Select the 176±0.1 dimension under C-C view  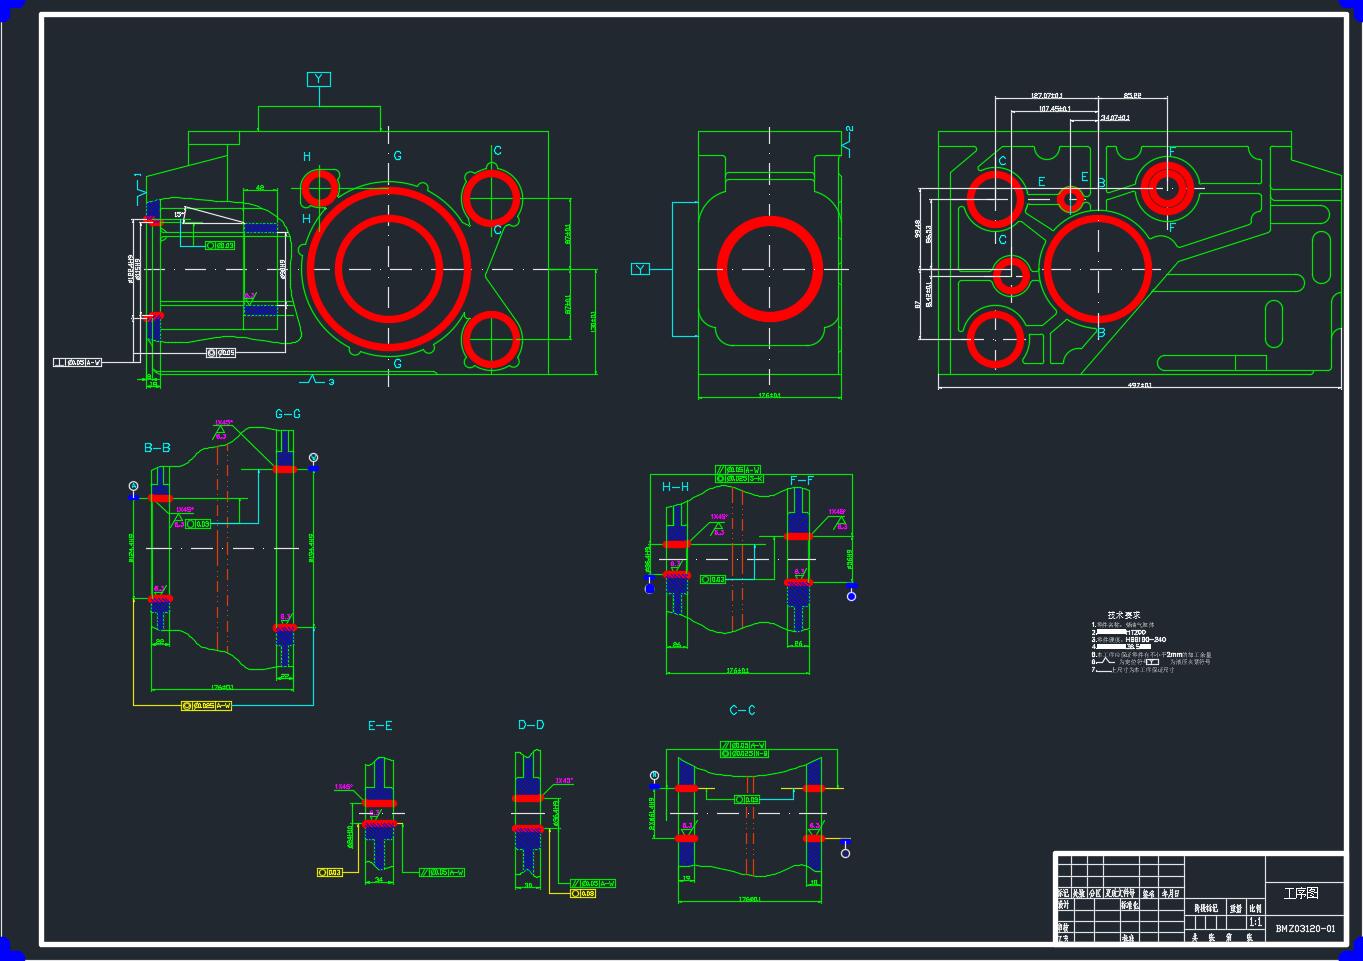(x=750, y=899)
